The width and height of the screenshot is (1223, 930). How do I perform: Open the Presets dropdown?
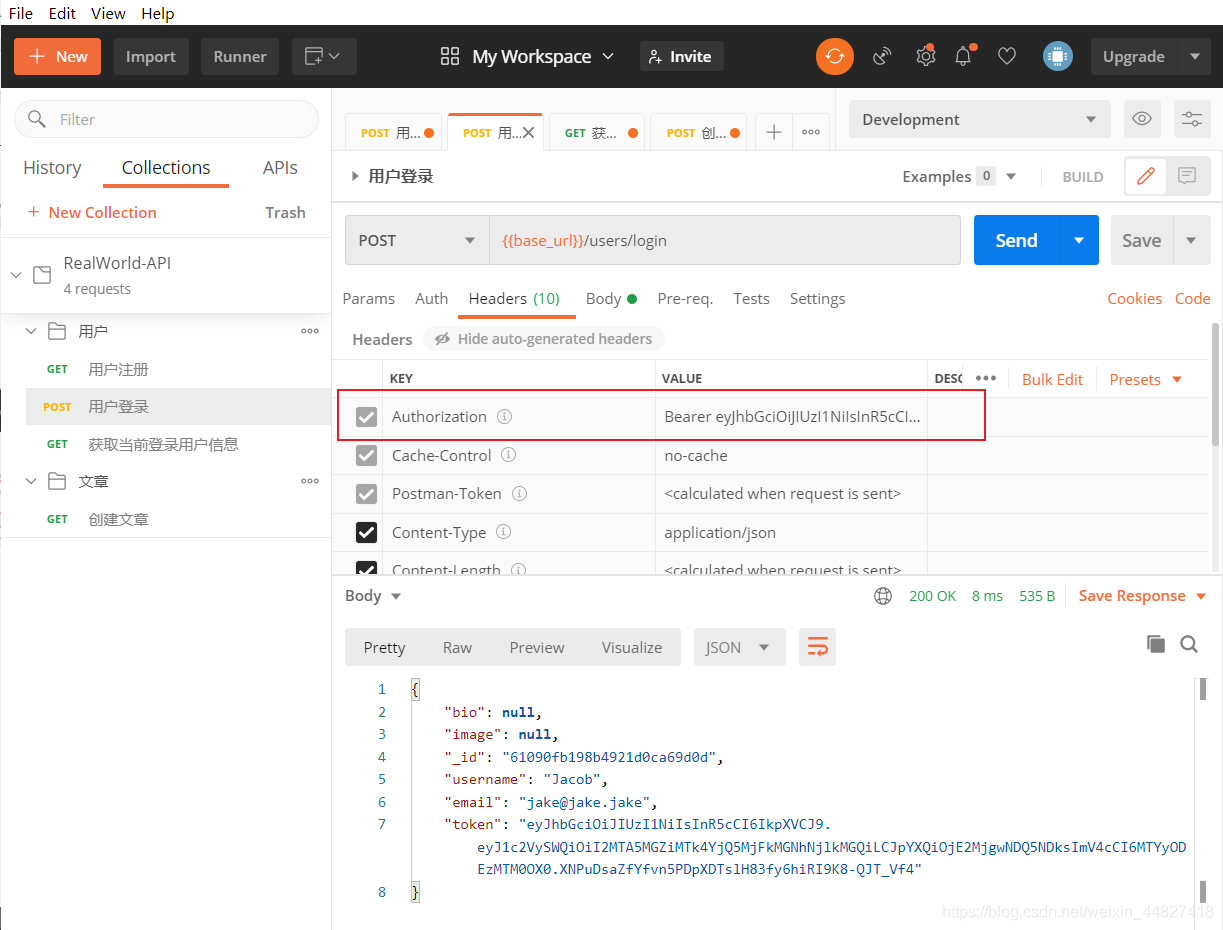(1146, 379)
